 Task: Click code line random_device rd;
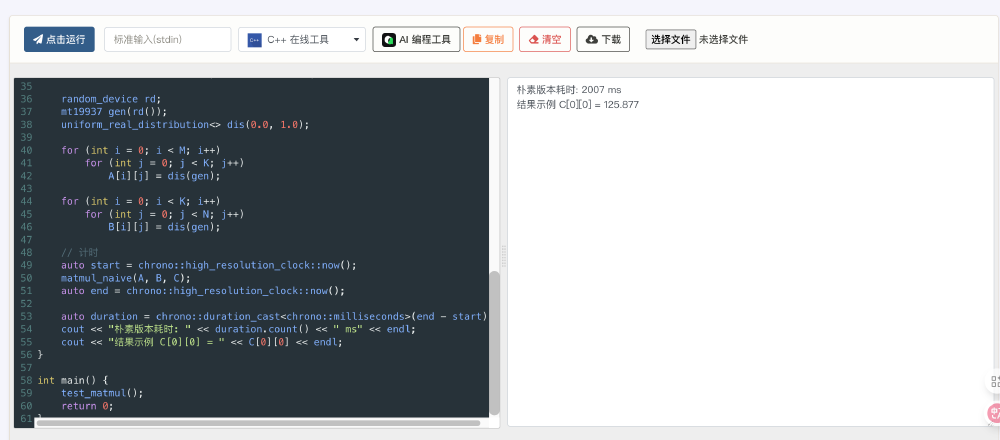coord(112,99)
